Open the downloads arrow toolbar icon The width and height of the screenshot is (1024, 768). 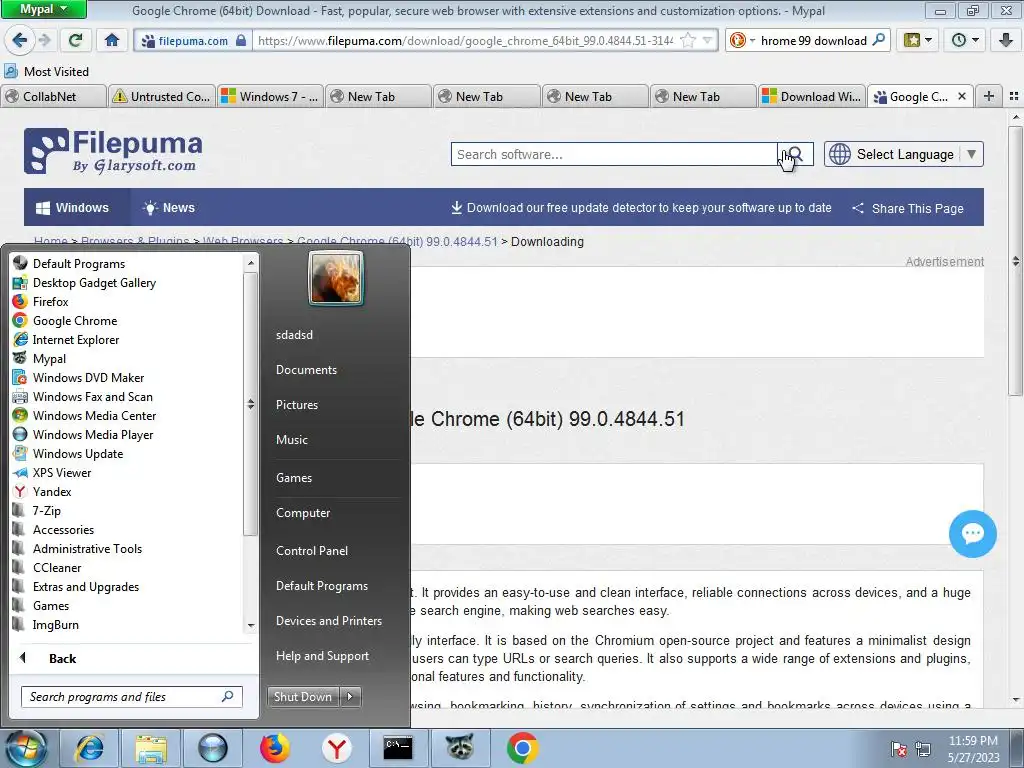[1006, 40]
